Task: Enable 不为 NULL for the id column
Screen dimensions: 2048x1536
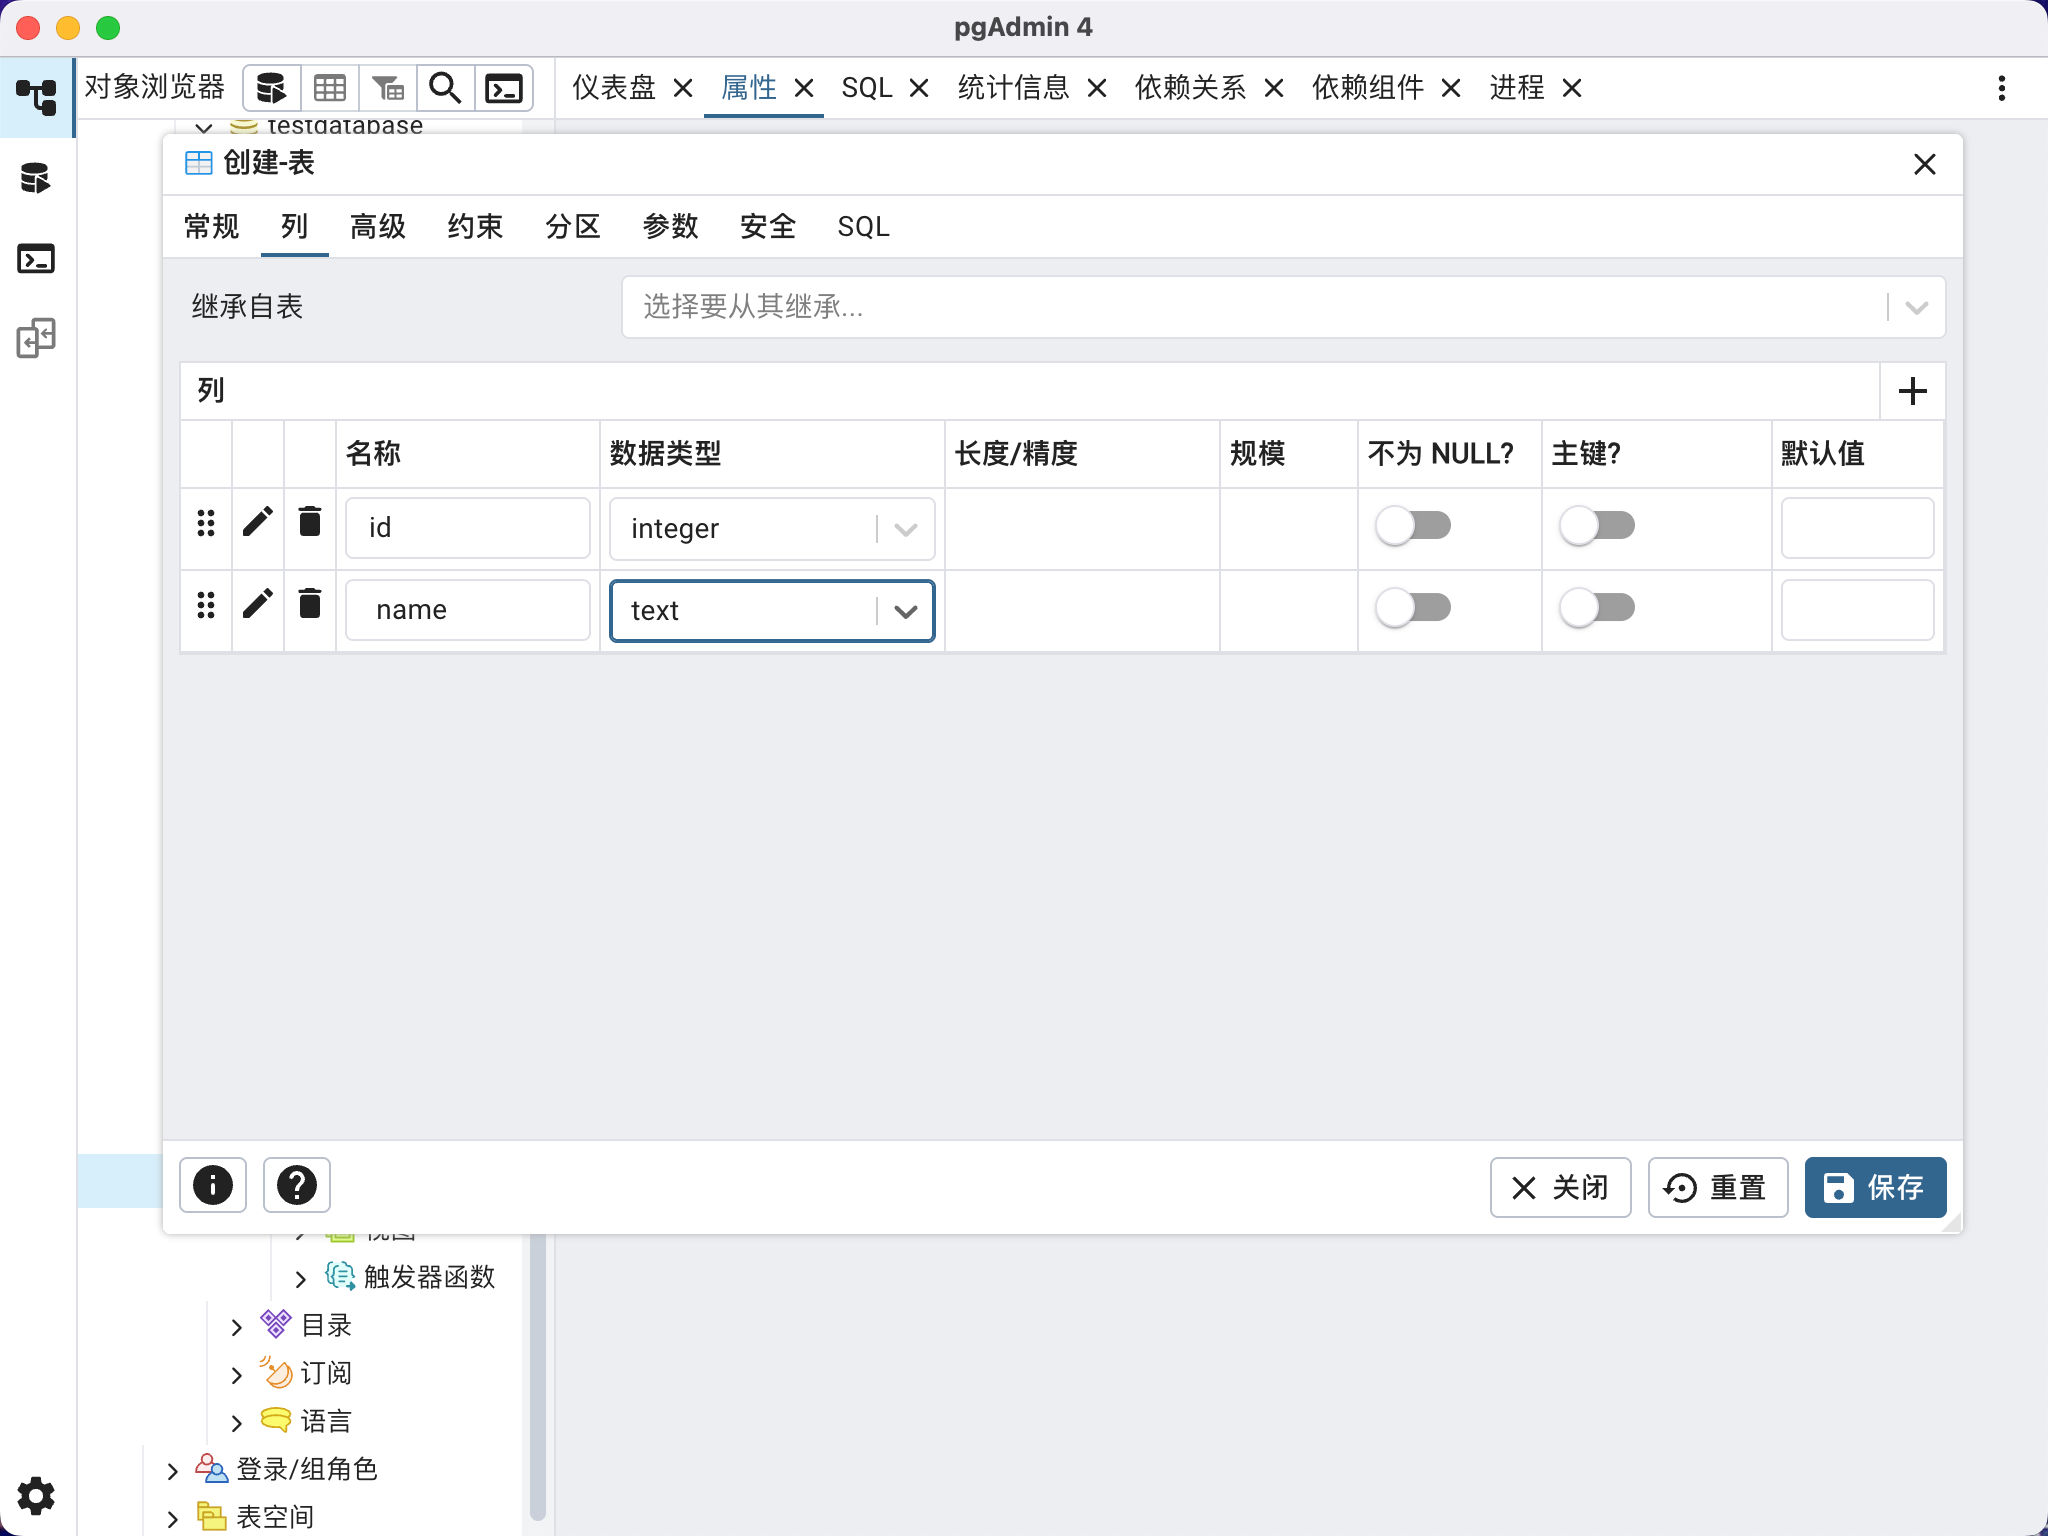Action: (1414, 525)
